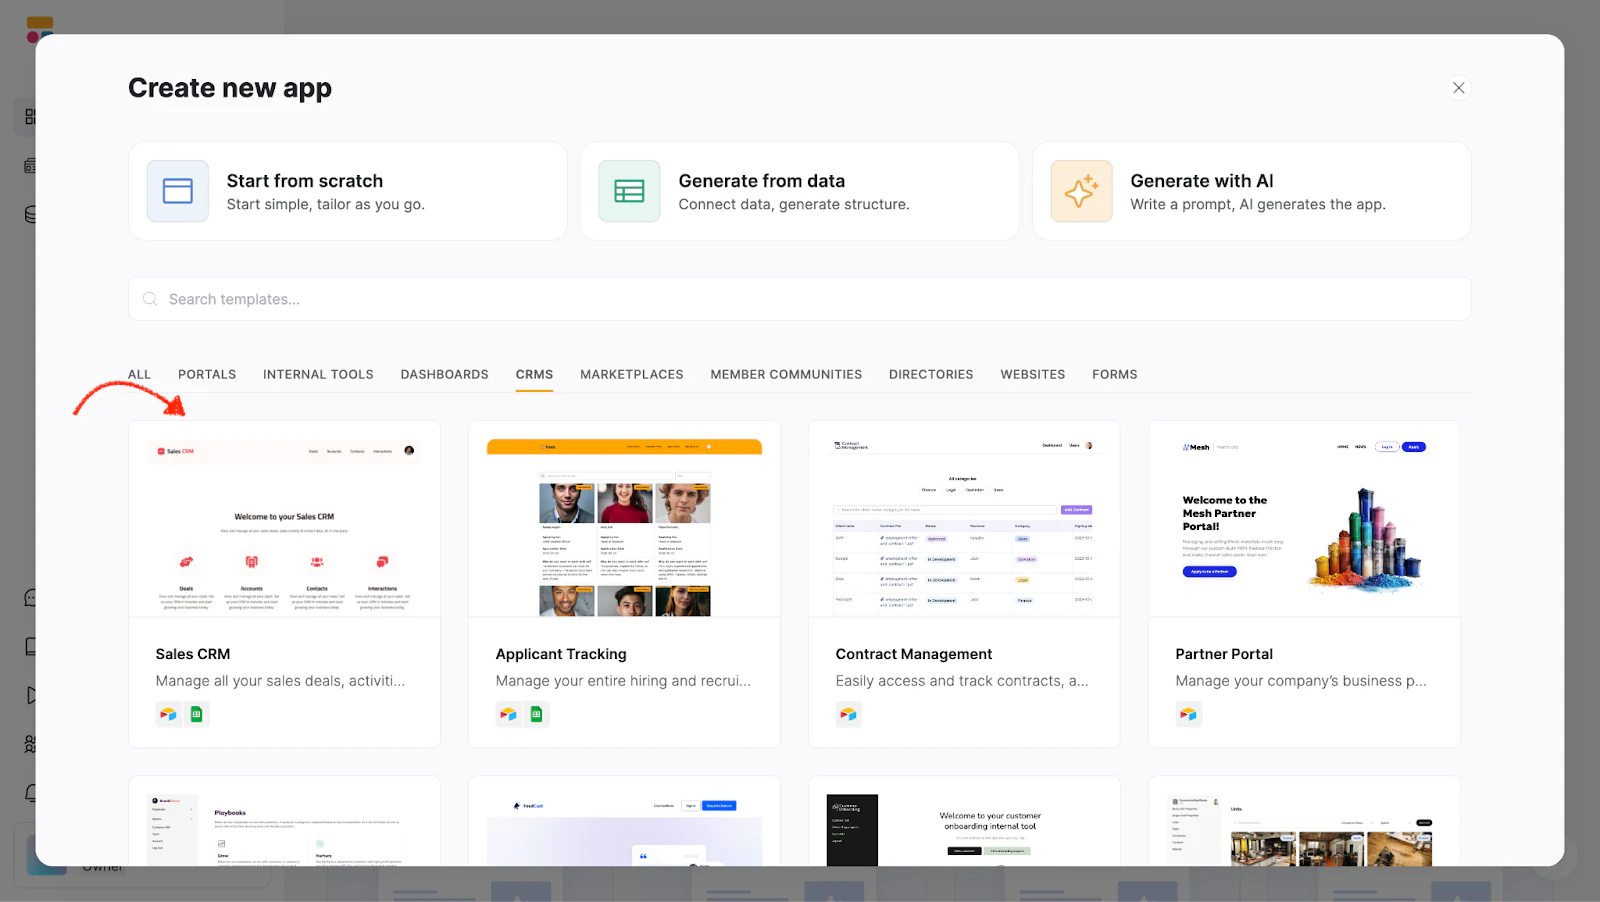Image resolution: width=1600 pixels, height=902 pixels.
Task: Click Airtable icon under Applicant Tracking
Action: click(x=508, y=714)
